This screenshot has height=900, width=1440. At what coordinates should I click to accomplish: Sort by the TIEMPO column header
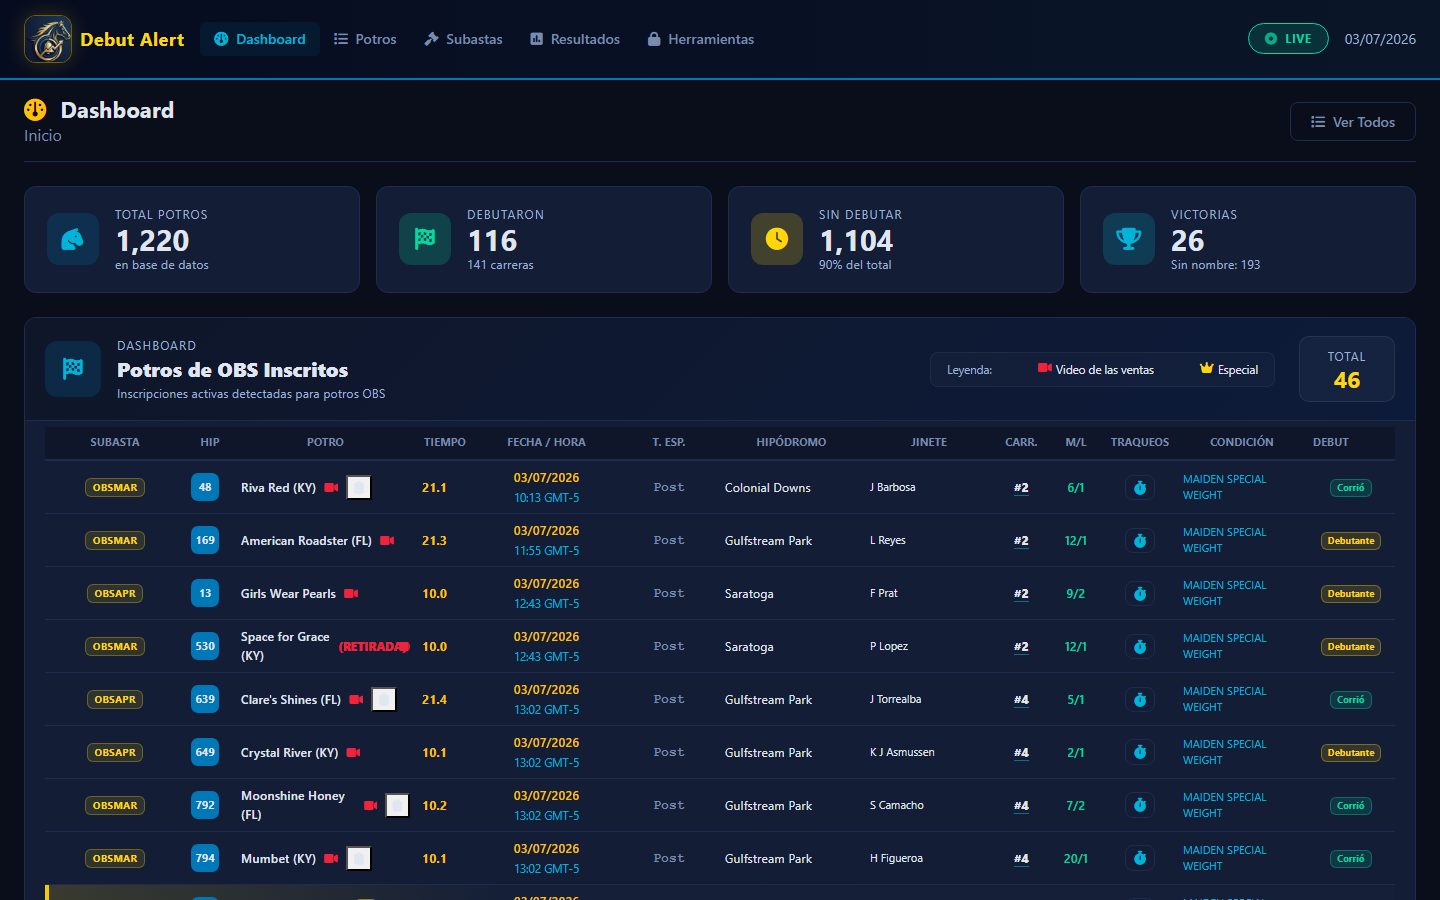(x=445, y=442)
